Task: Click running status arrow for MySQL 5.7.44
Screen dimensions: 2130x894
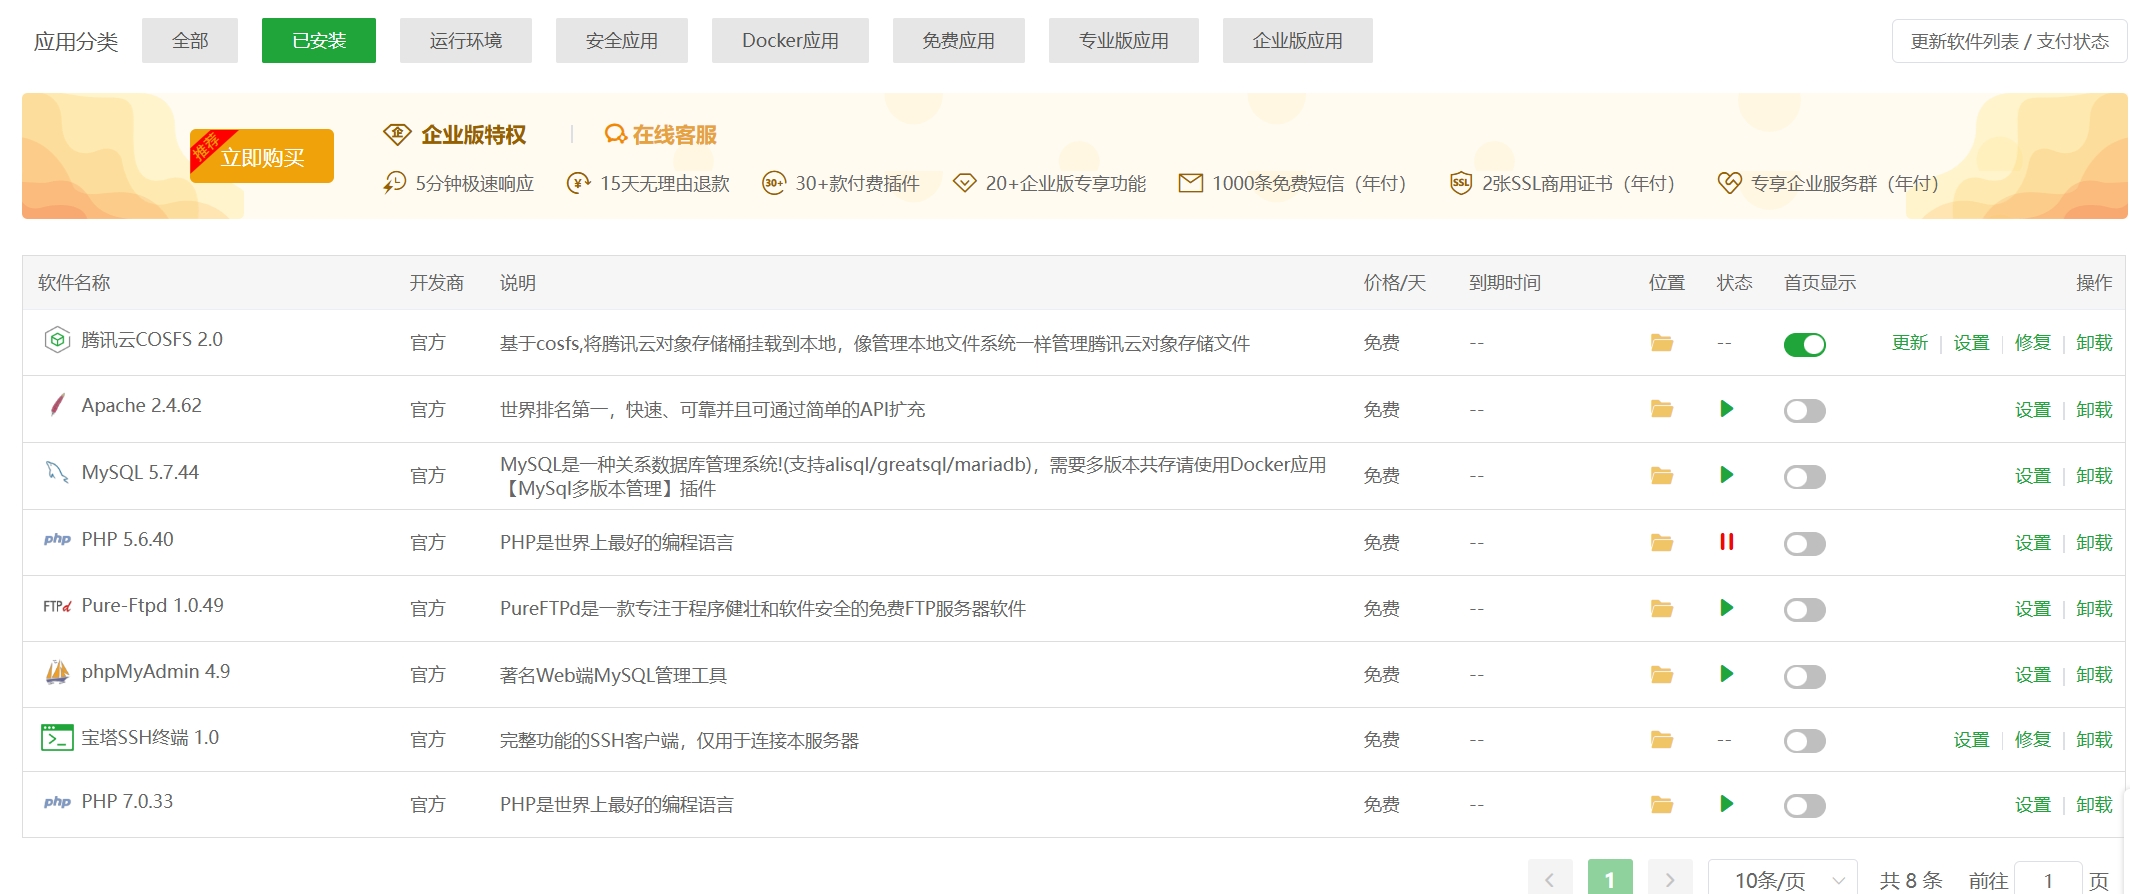Action: [1726, 475]
